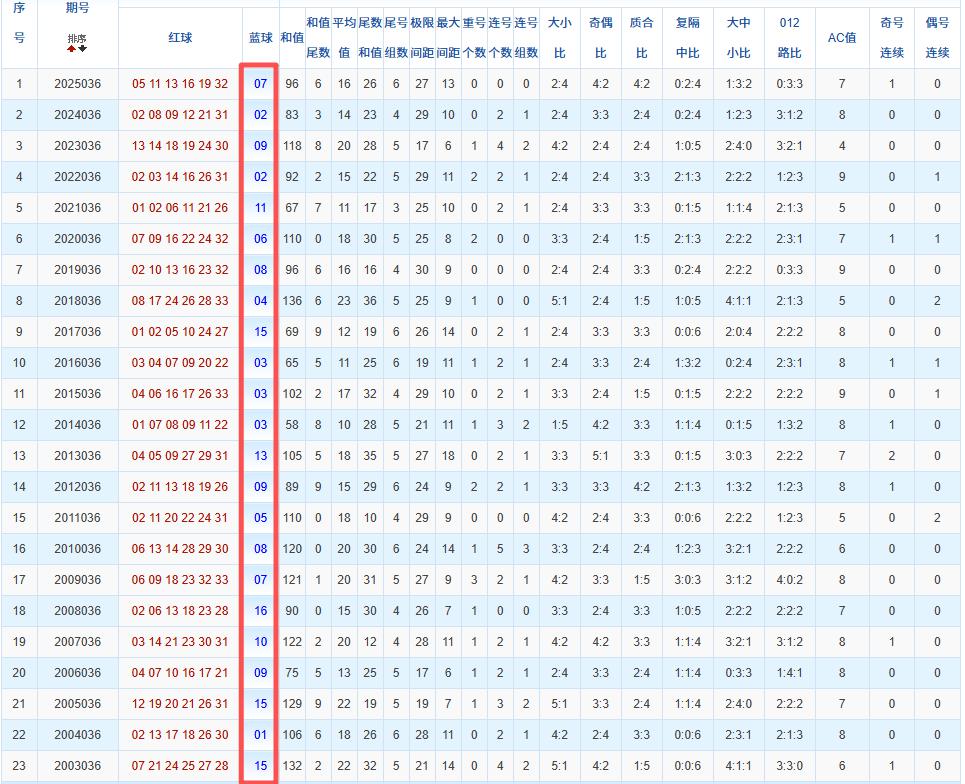
Task: Click the 奇偶比 column header
Action: pyautogui.click(x=600, y=37)
